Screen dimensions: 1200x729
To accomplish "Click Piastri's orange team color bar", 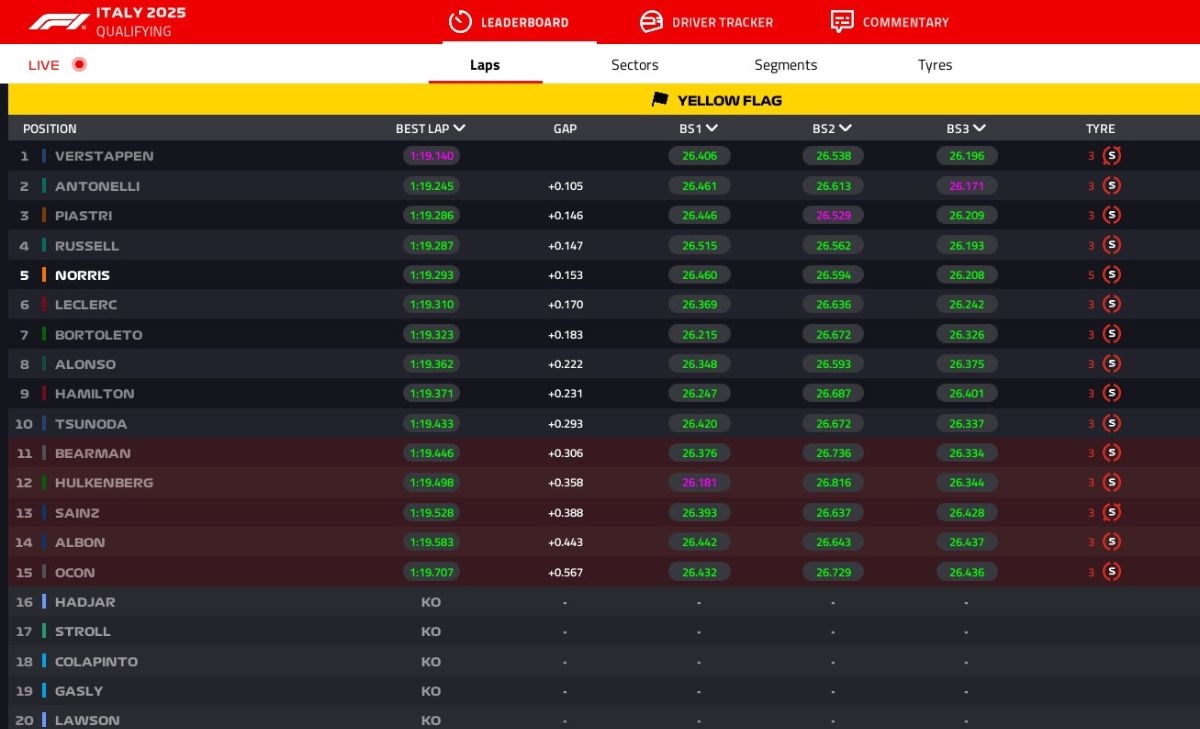I will [44, 216].
